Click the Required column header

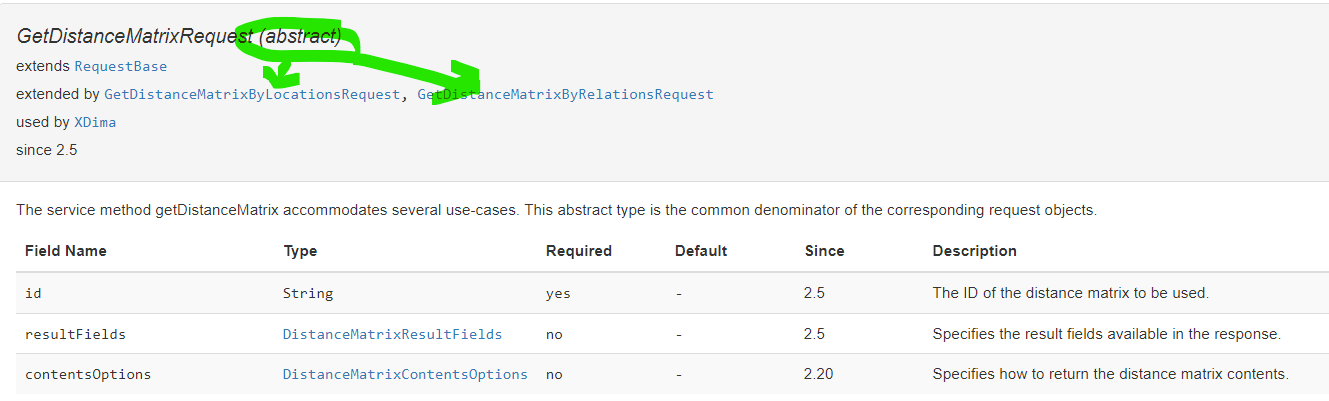579,251
